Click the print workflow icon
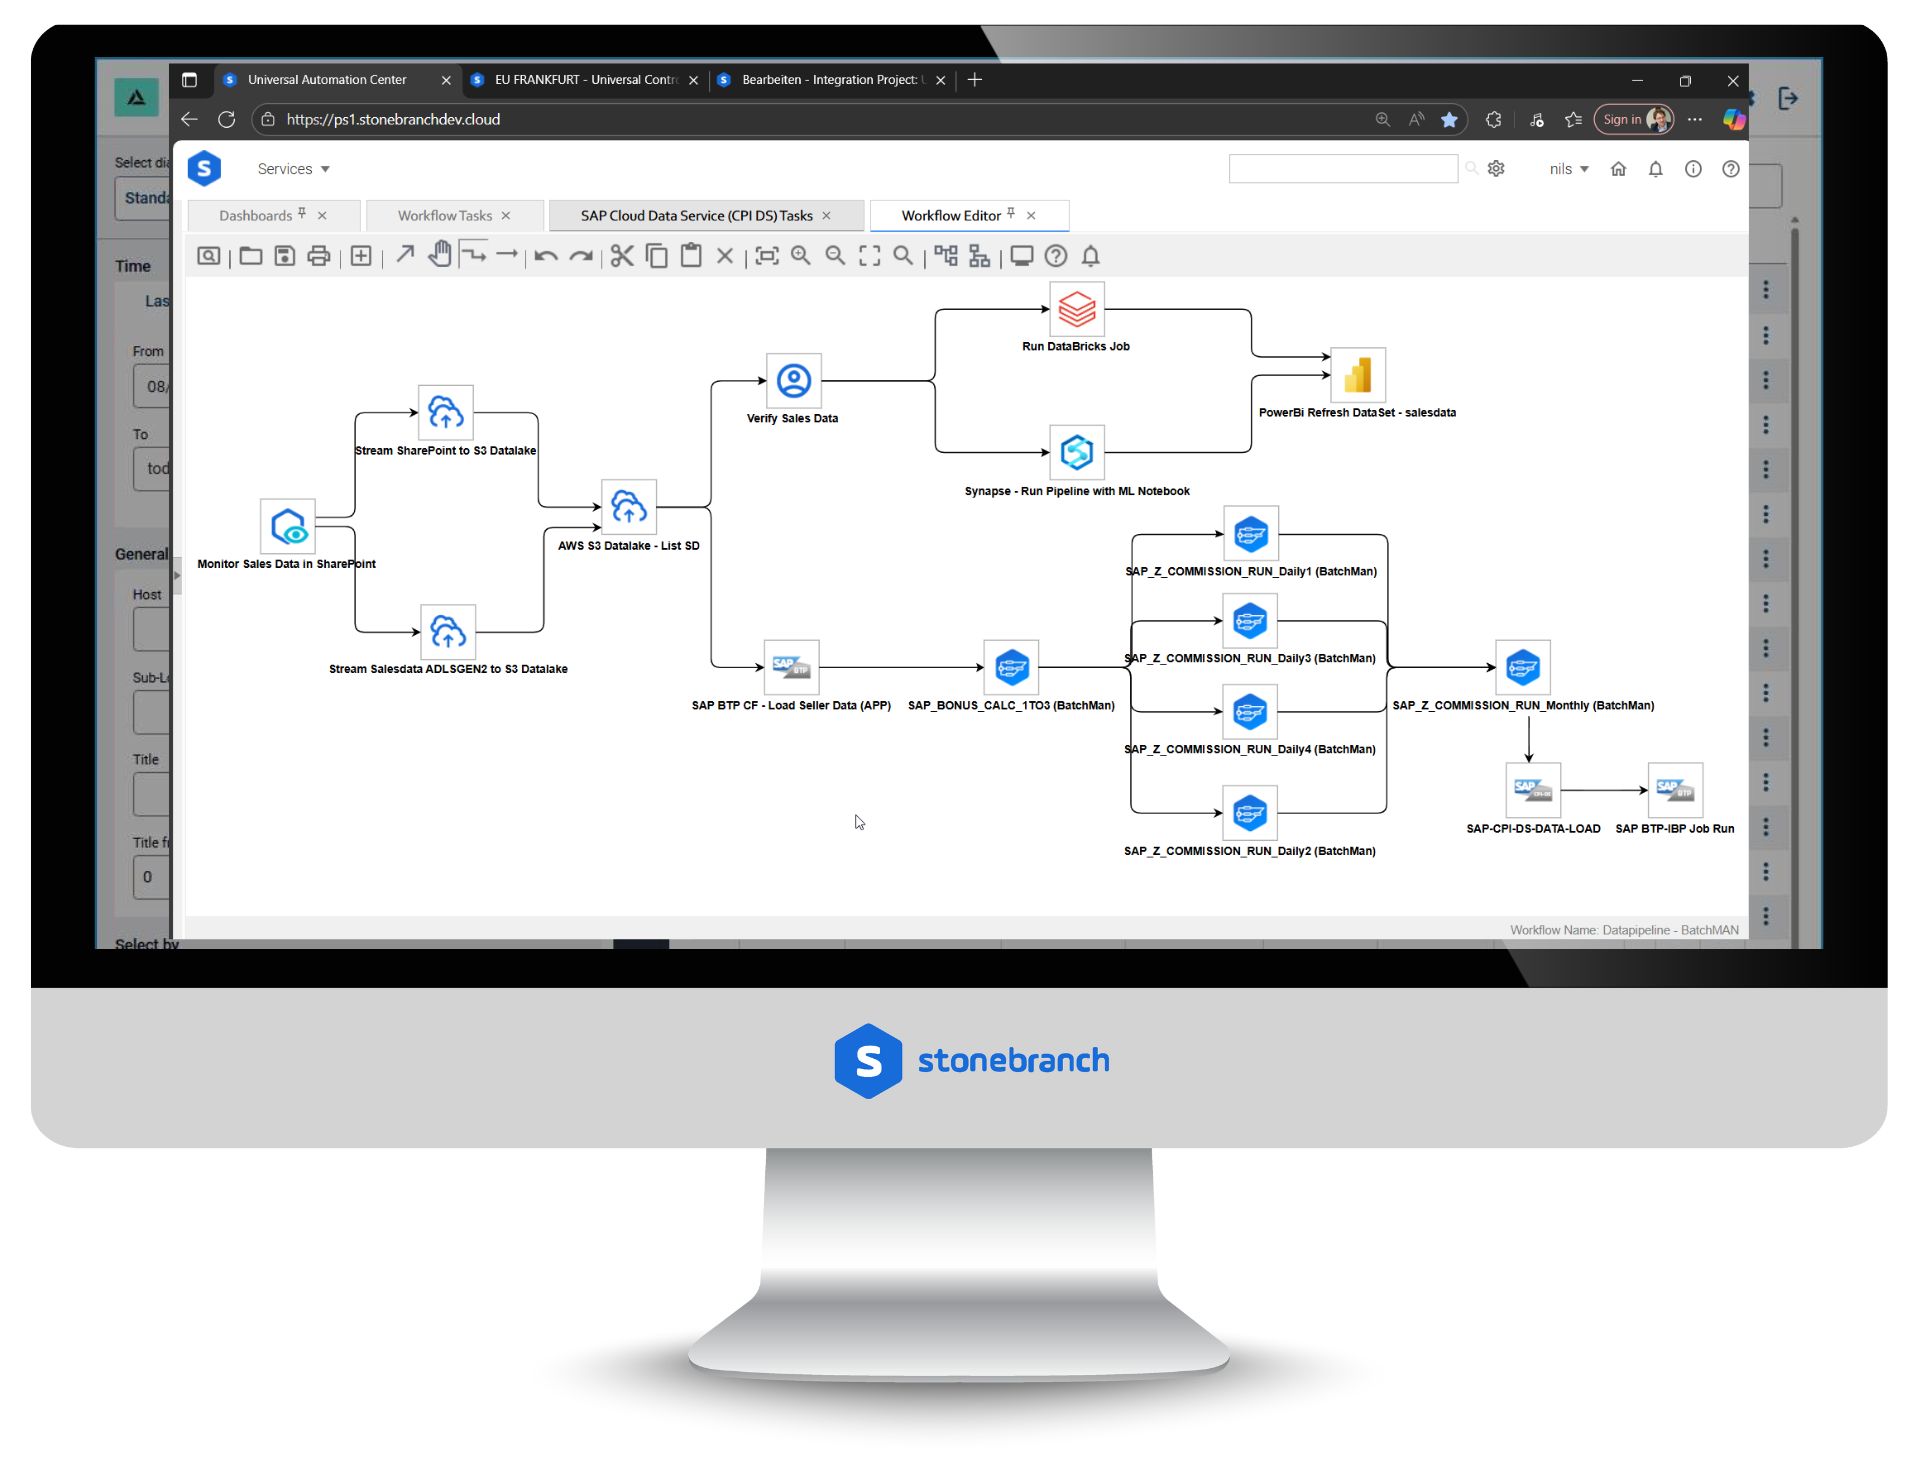Viewport: 1920px width, 1475px height. tap(319, 256)
